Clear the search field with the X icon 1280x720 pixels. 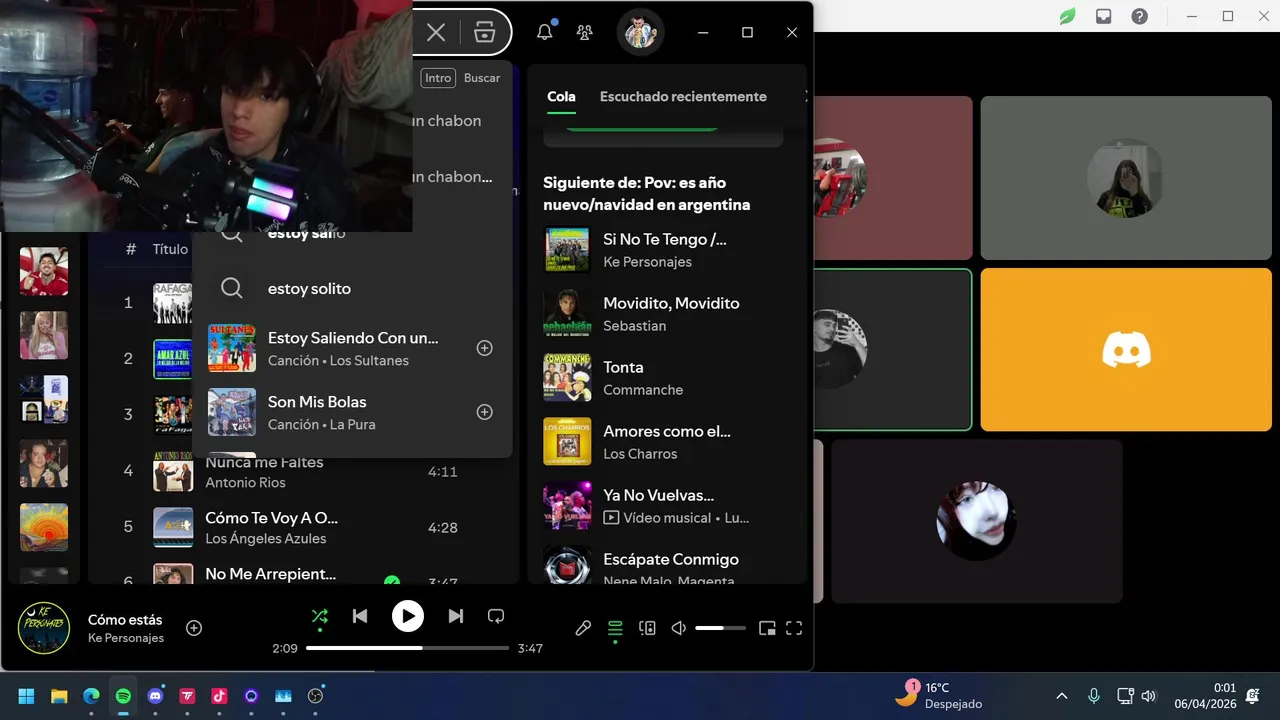pos(436,32)
